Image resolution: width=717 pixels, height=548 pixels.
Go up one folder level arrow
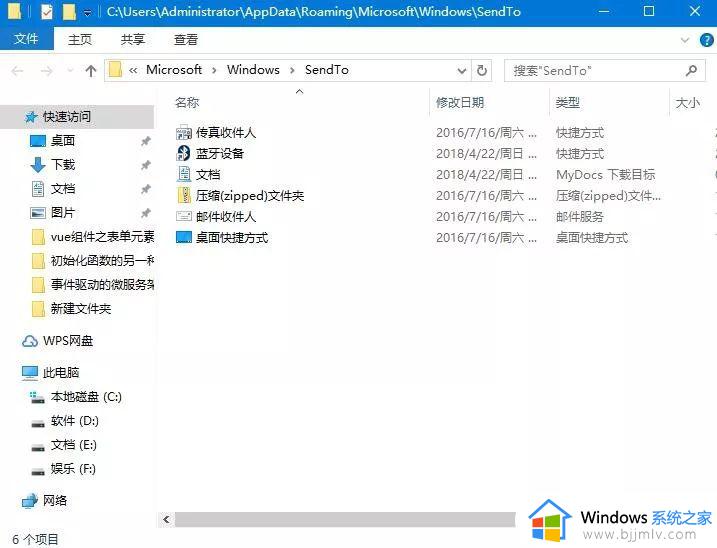click(x=91, y=71)
